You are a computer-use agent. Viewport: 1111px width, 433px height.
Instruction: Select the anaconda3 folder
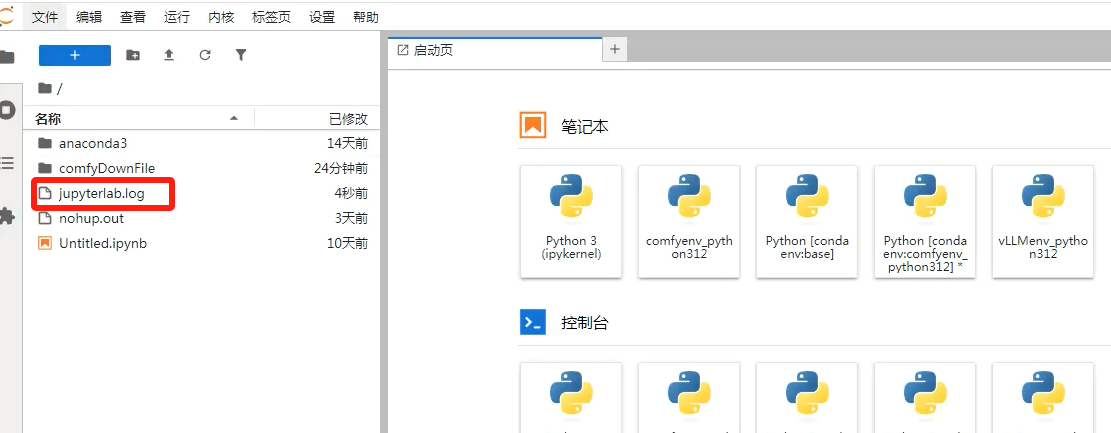[x=203, y=143]
